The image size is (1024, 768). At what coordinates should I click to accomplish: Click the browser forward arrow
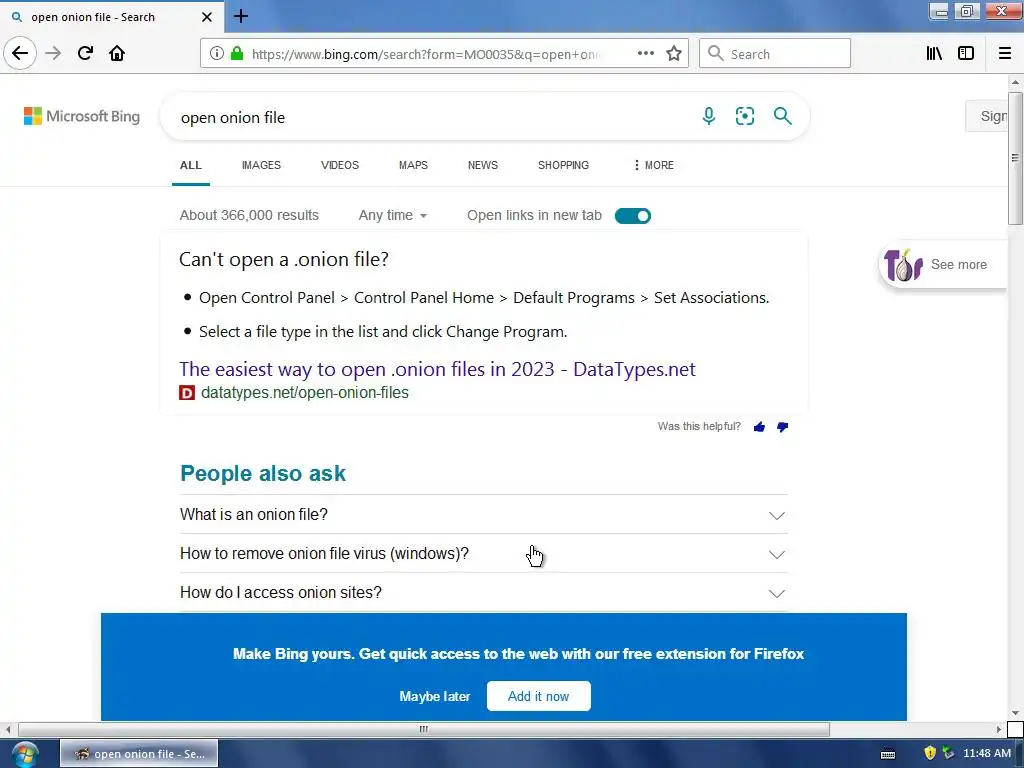tap(53, 53)
